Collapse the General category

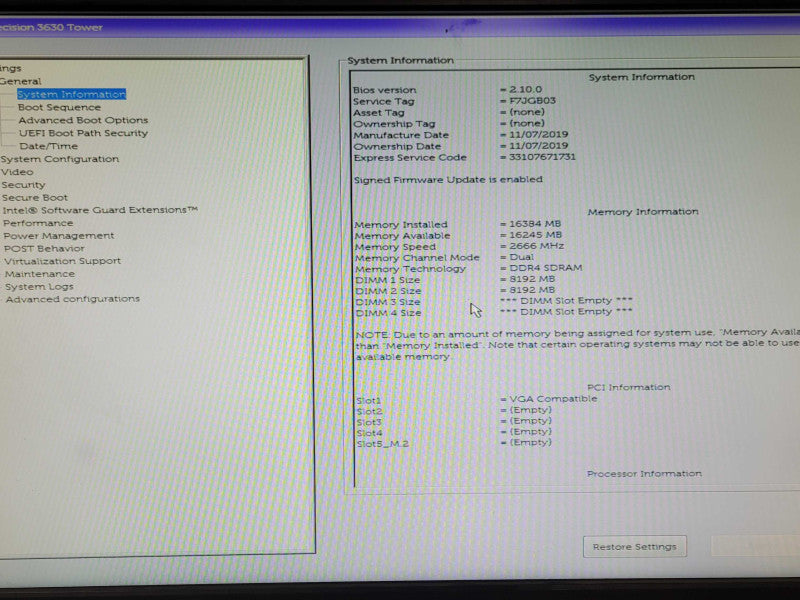click(x=20, y=81)
